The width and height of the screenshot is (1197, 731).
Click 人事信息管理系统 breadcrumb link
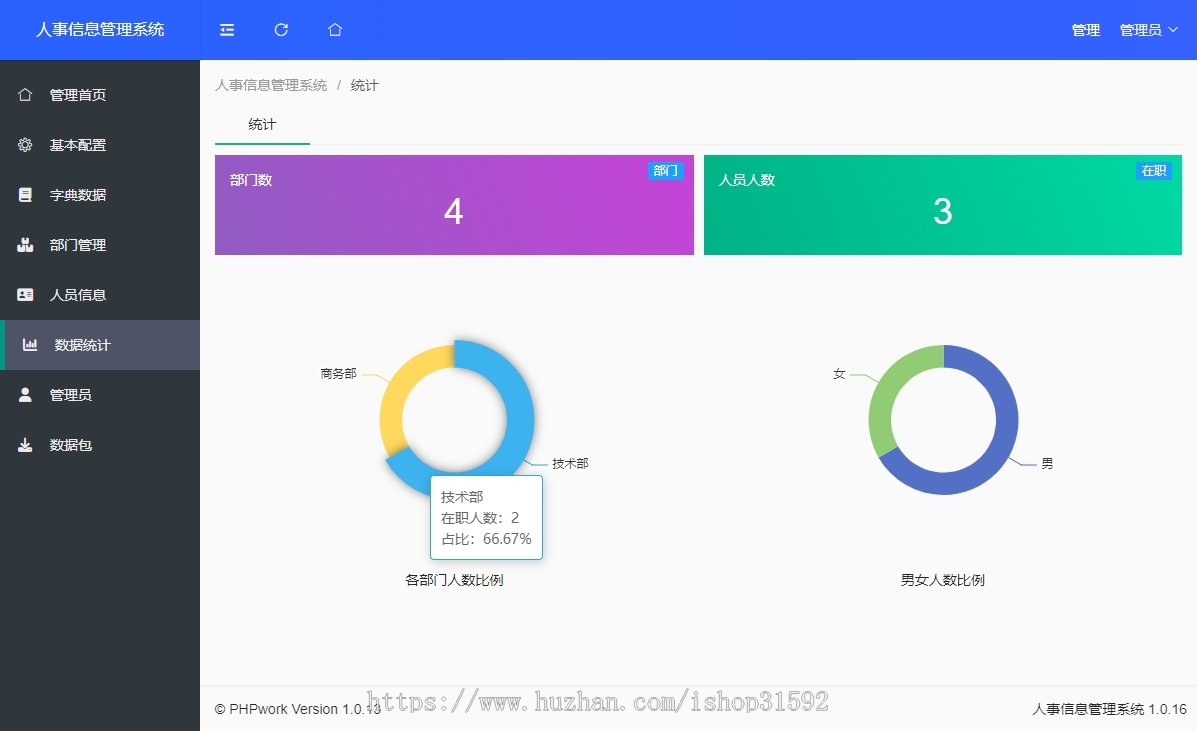271,85
